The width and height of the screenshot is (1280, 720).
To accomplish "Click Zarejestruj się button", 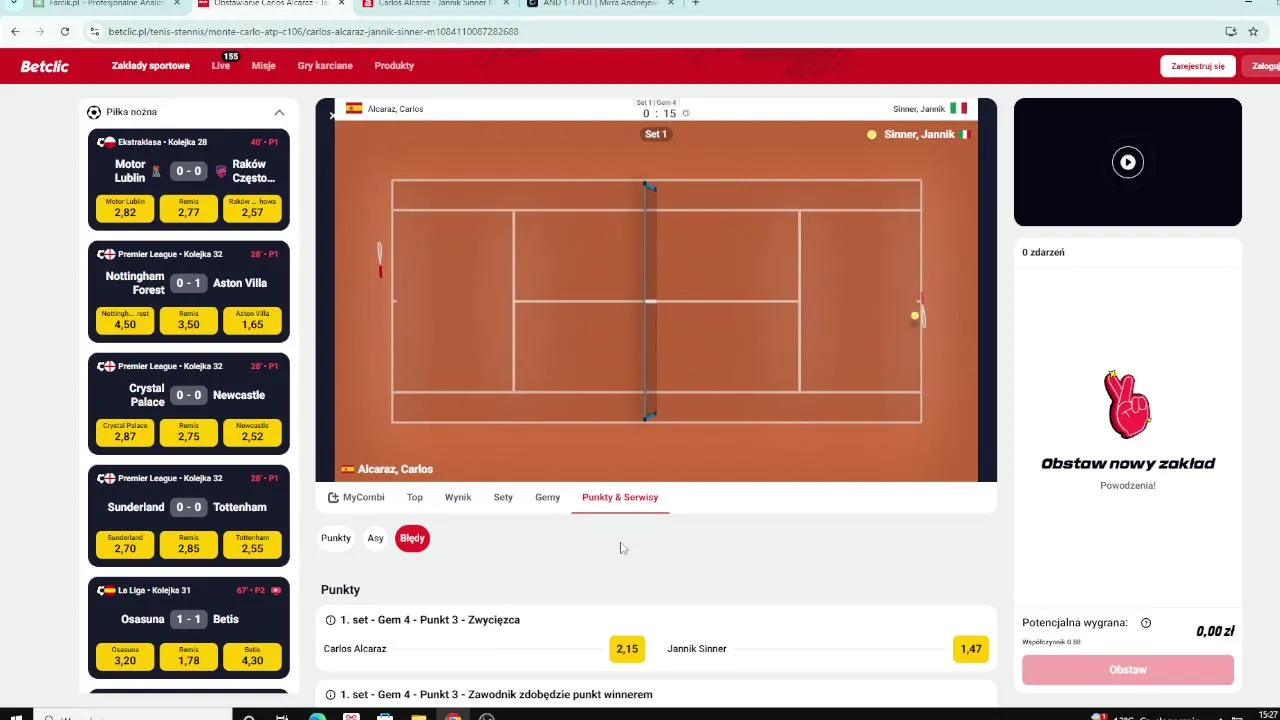I will coord(1198,66).
